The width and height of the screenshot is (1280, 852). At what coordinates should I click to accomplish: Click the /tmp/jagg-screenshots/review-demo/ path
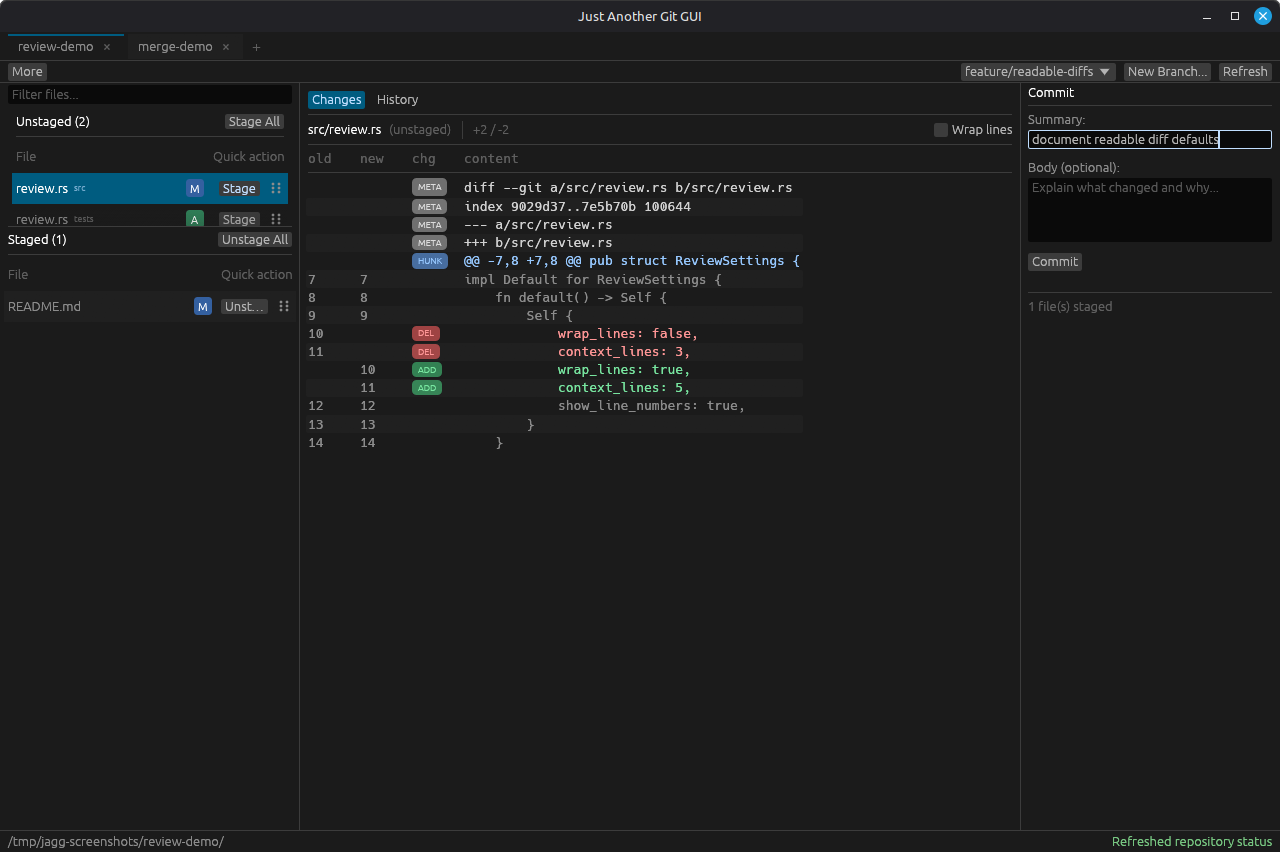[x=116, y=842]
